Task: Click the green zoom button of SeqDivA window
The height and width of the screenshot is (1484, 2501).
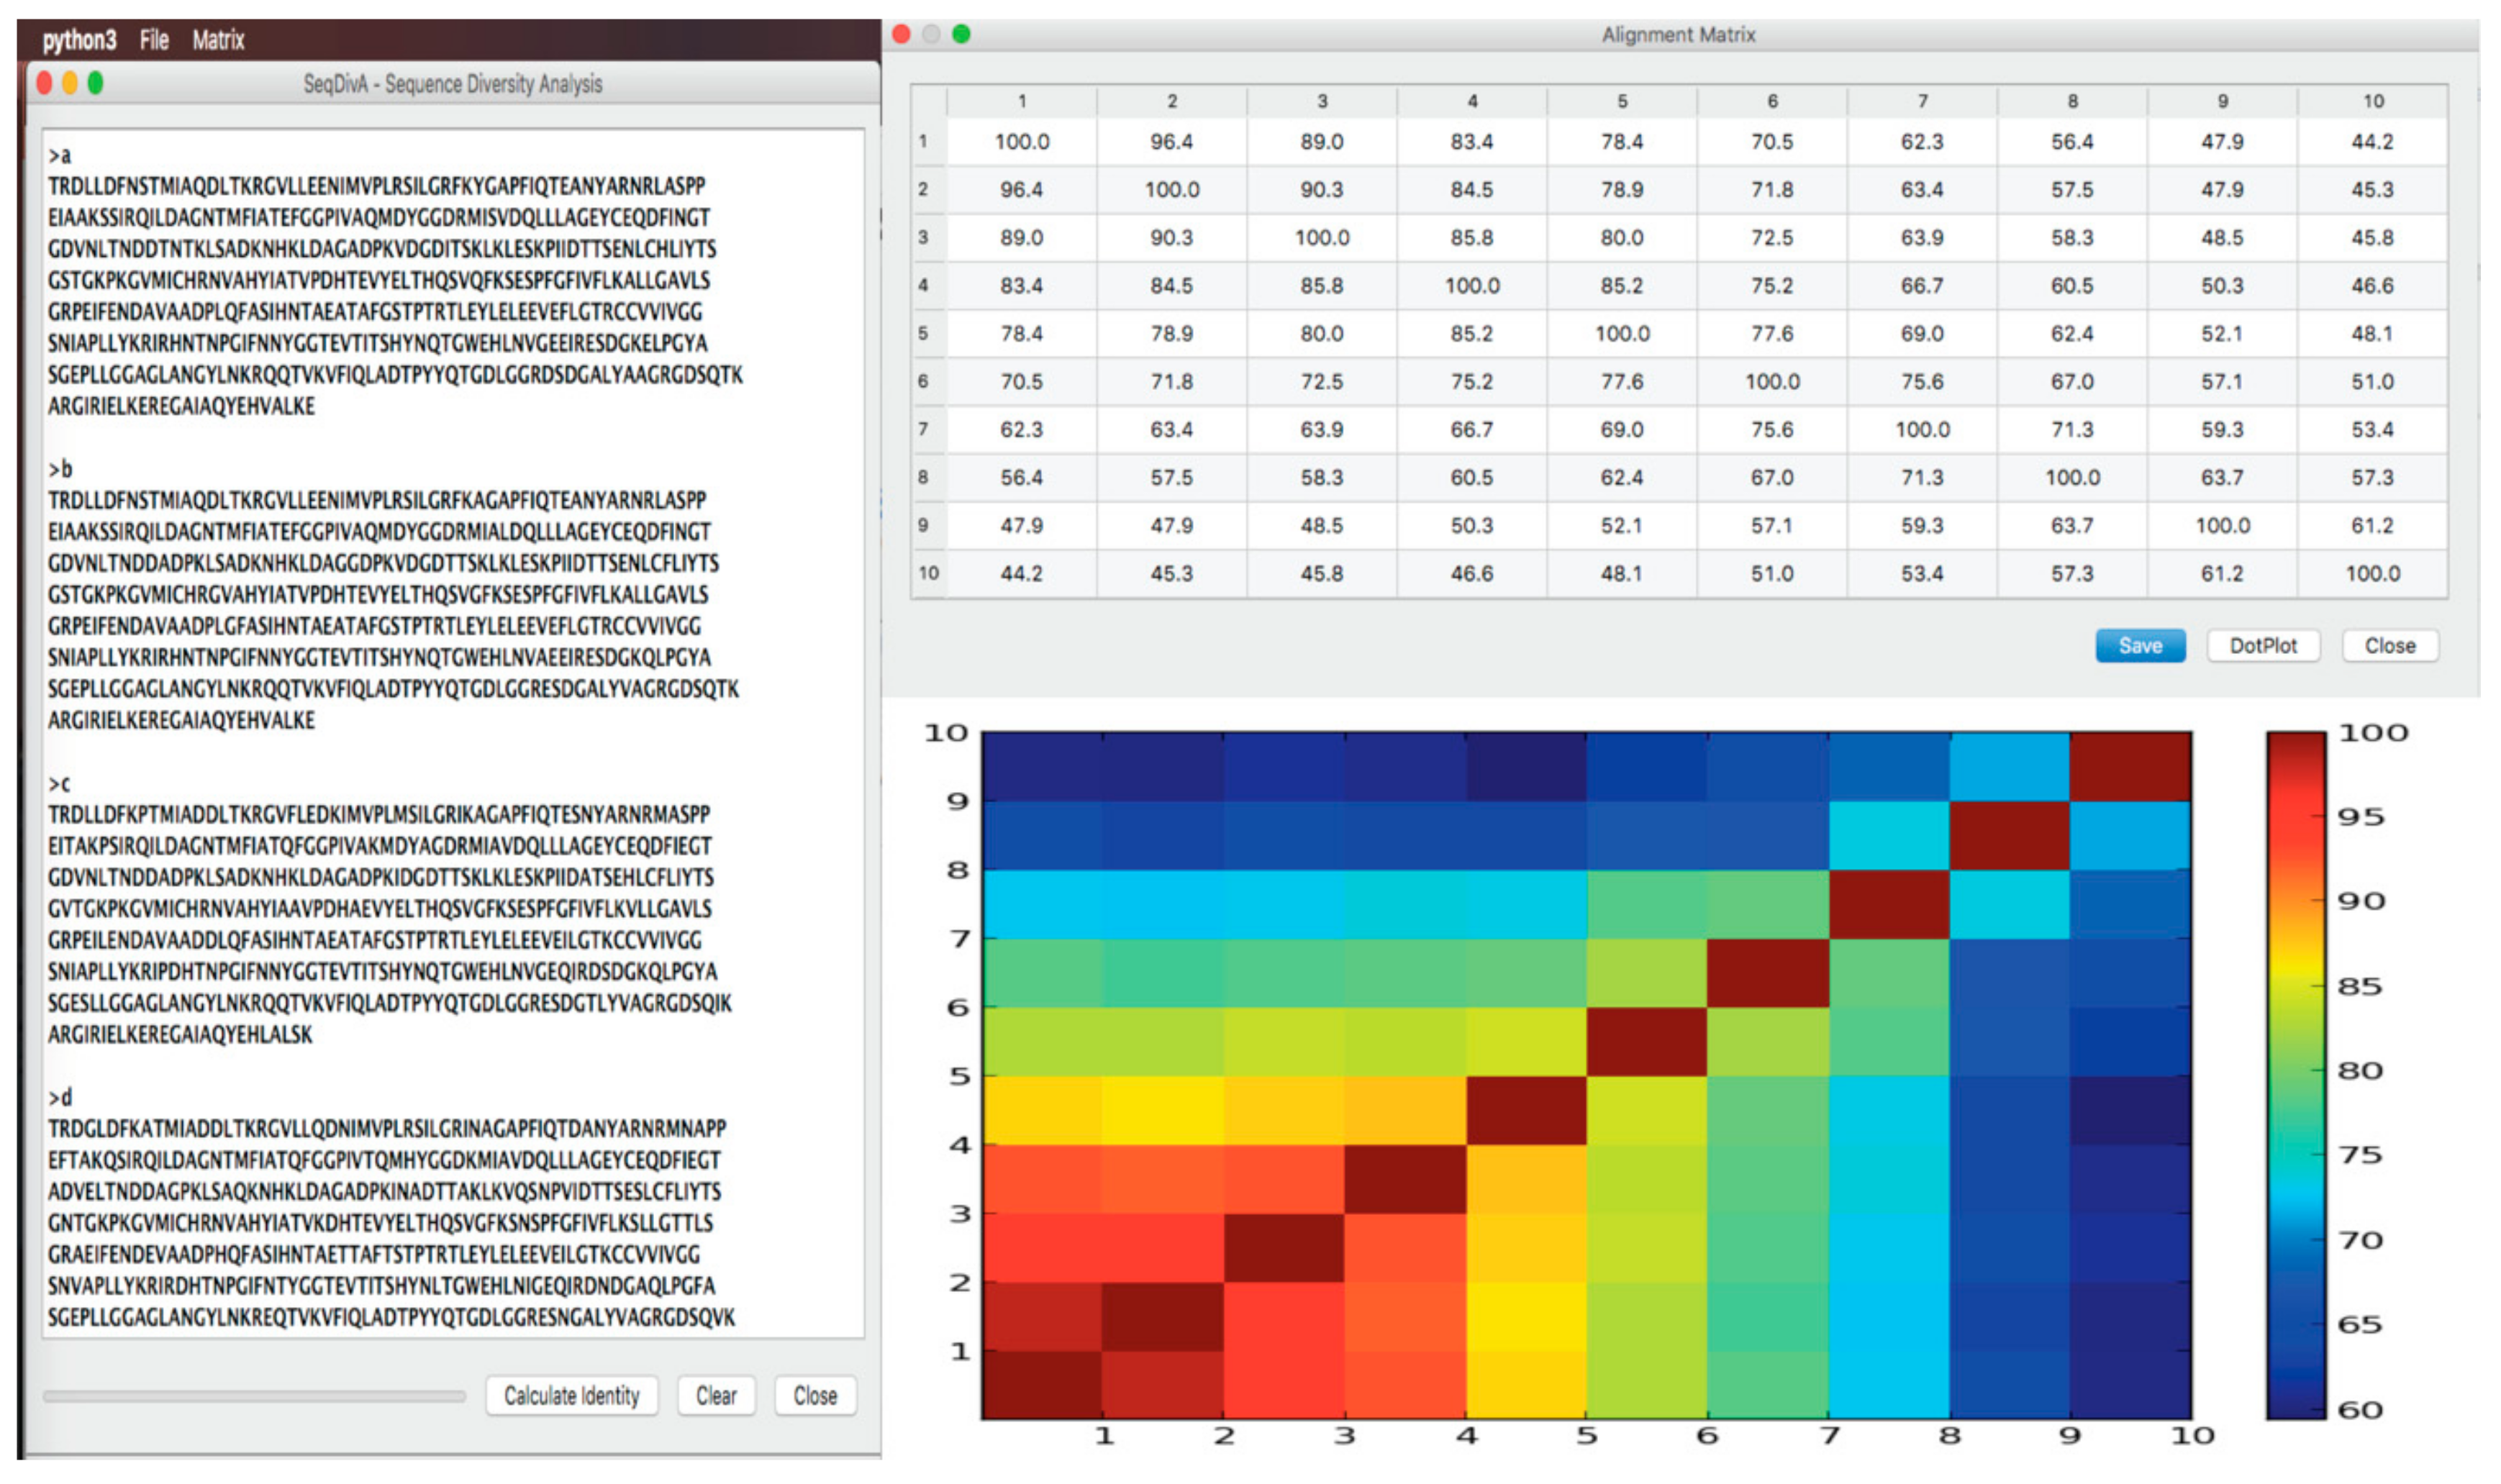Action: (96, 83)
